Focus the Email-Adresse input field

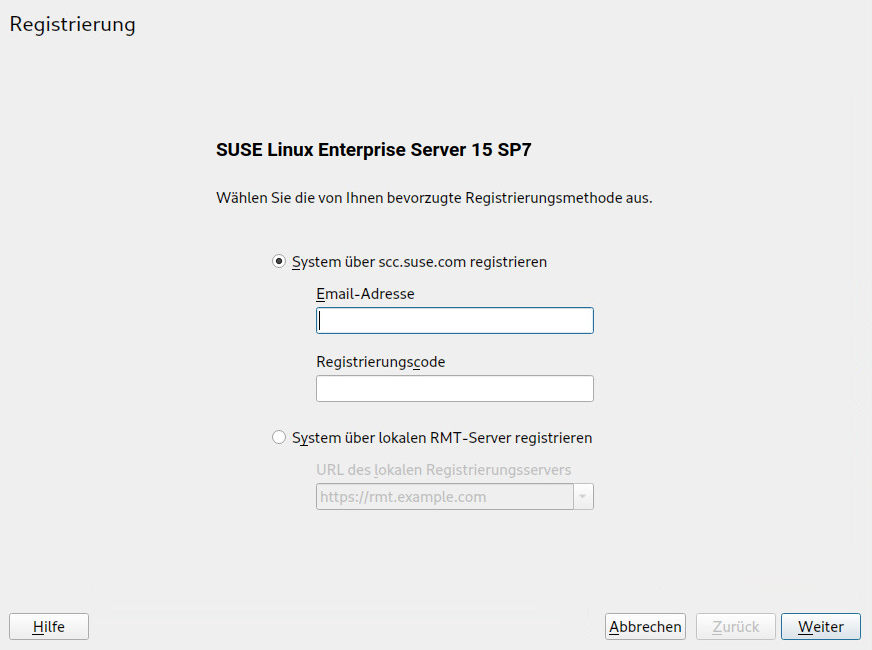click(x=455, y=320)
